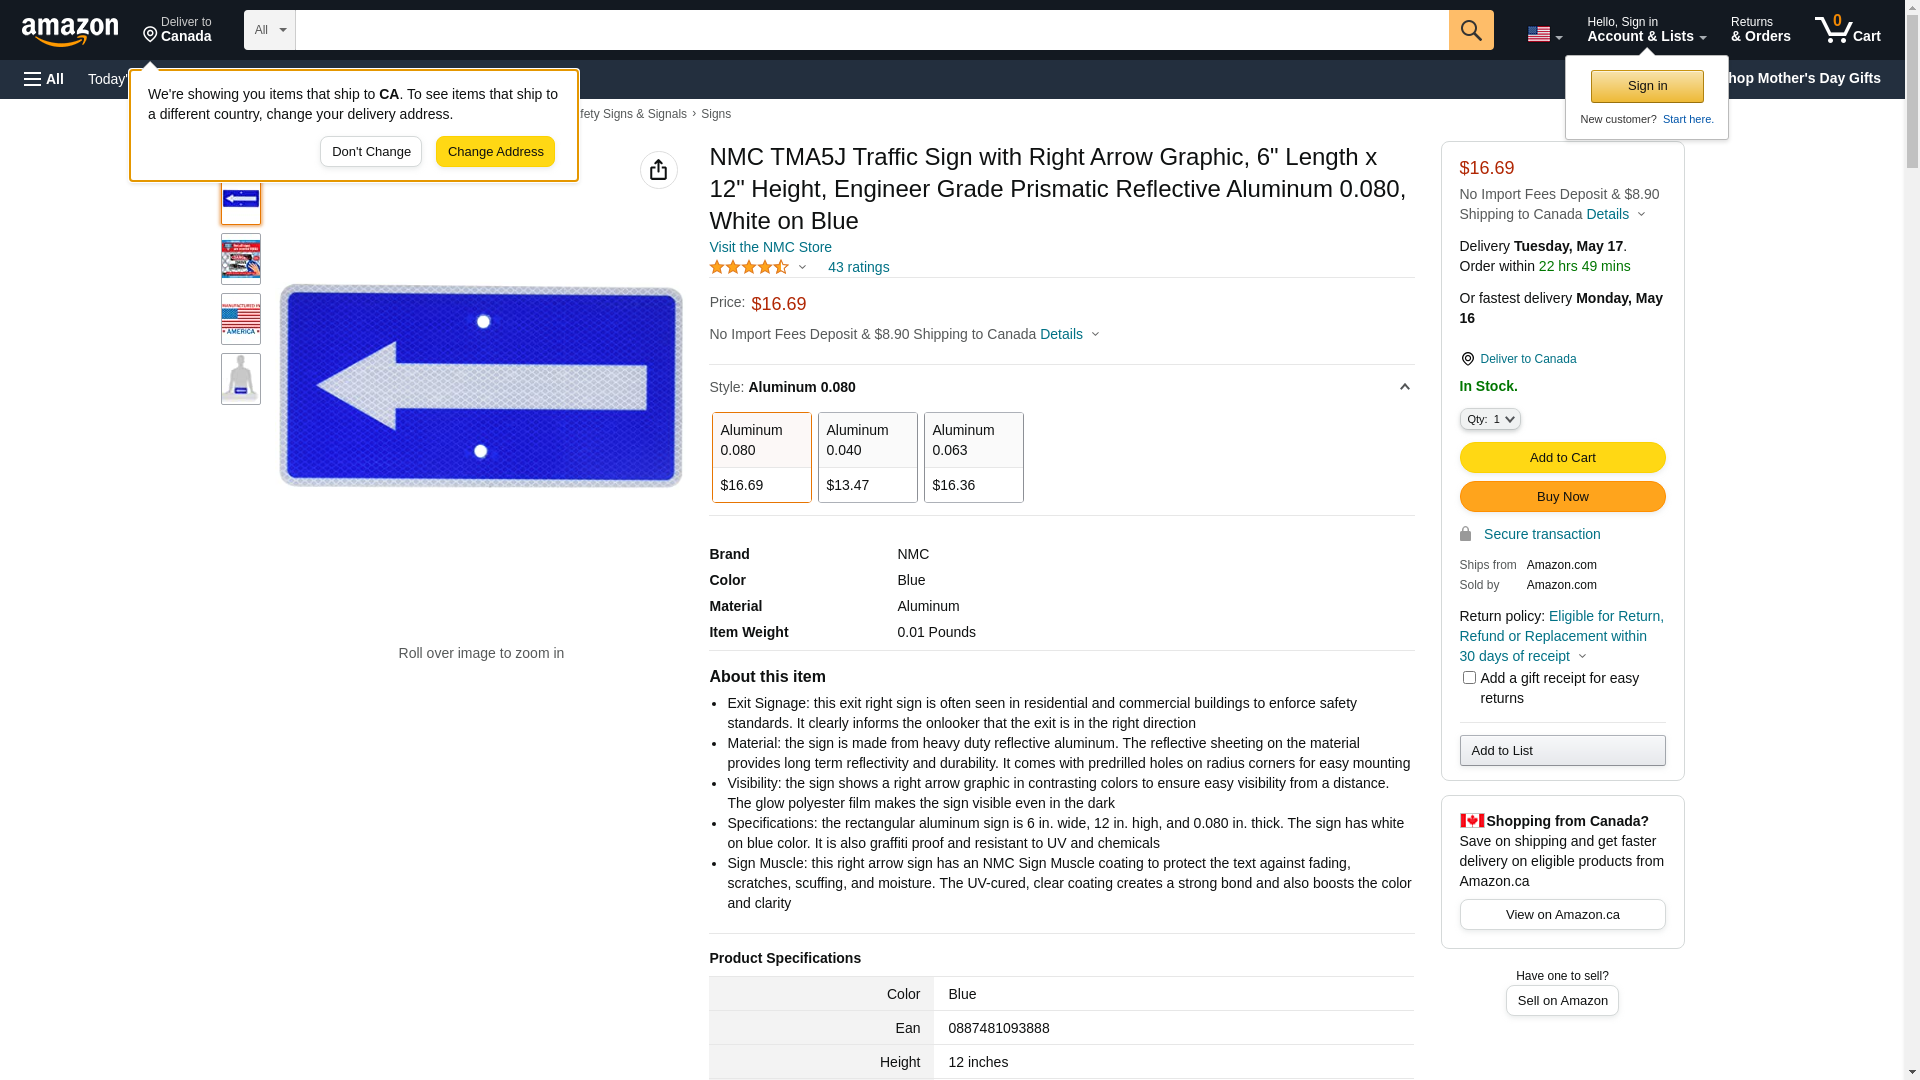Viewport: 1920px width, 1080px height.
Task: Check the gift receipt checkbox
Action: coord(1469,678)
